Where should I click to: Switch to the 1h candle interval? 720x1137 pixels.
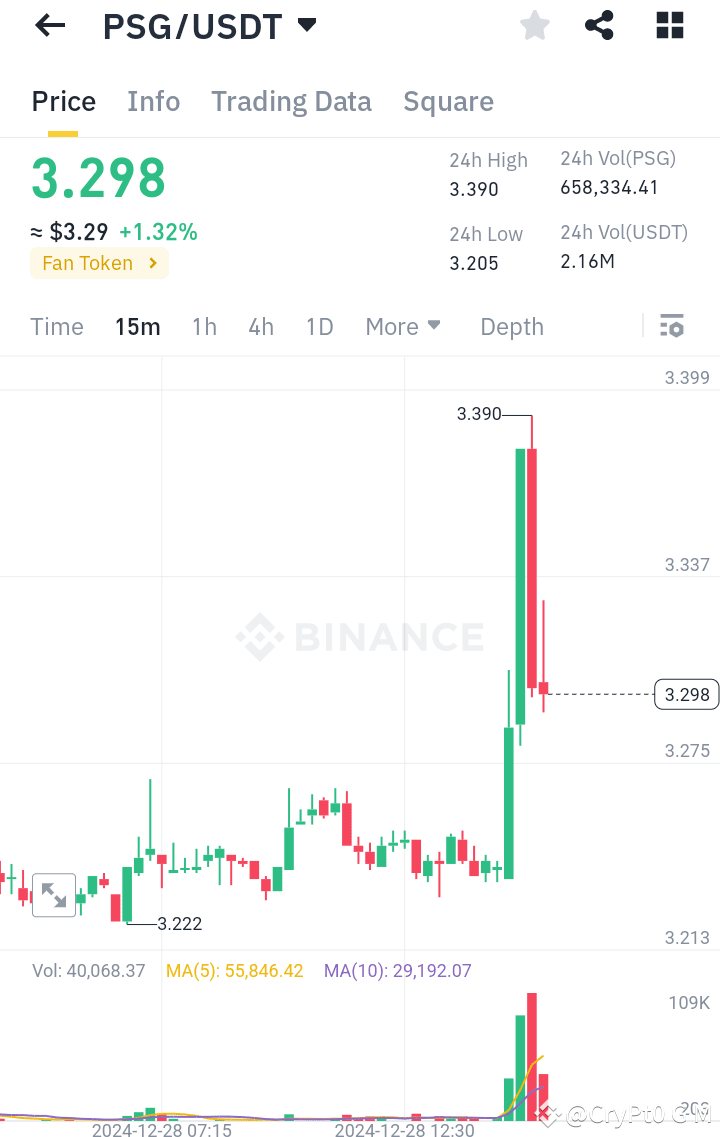click(x=204, y=326)
